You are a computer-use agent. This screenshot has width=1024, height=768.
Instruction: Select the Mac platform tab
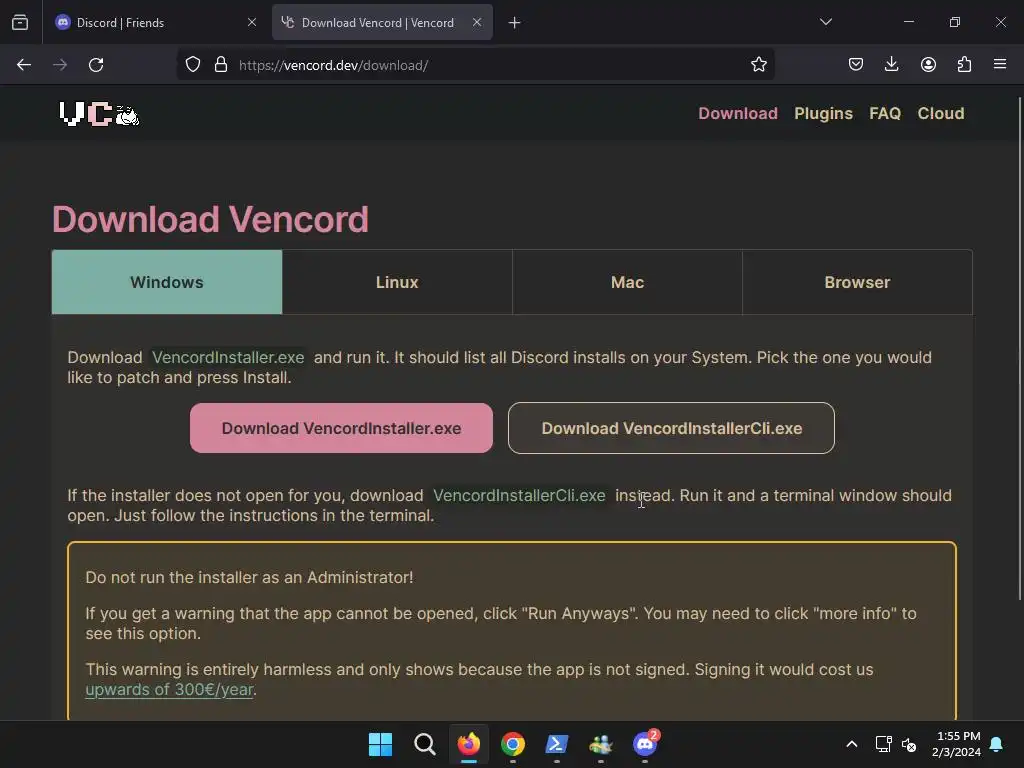[x=628, y=282]
